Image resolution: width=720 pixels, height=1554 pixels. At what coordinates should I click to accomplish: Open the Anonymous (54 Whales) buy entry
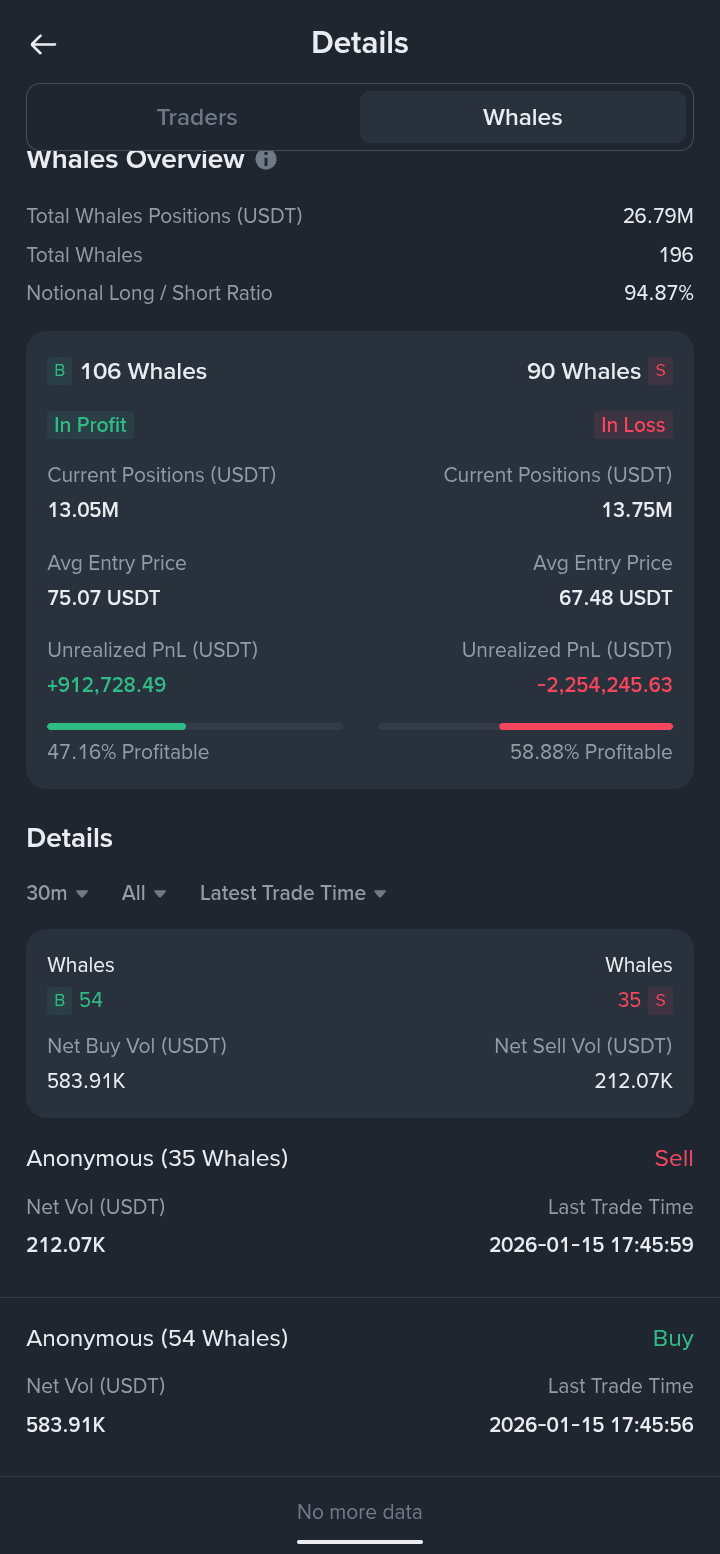point(157,1339)
